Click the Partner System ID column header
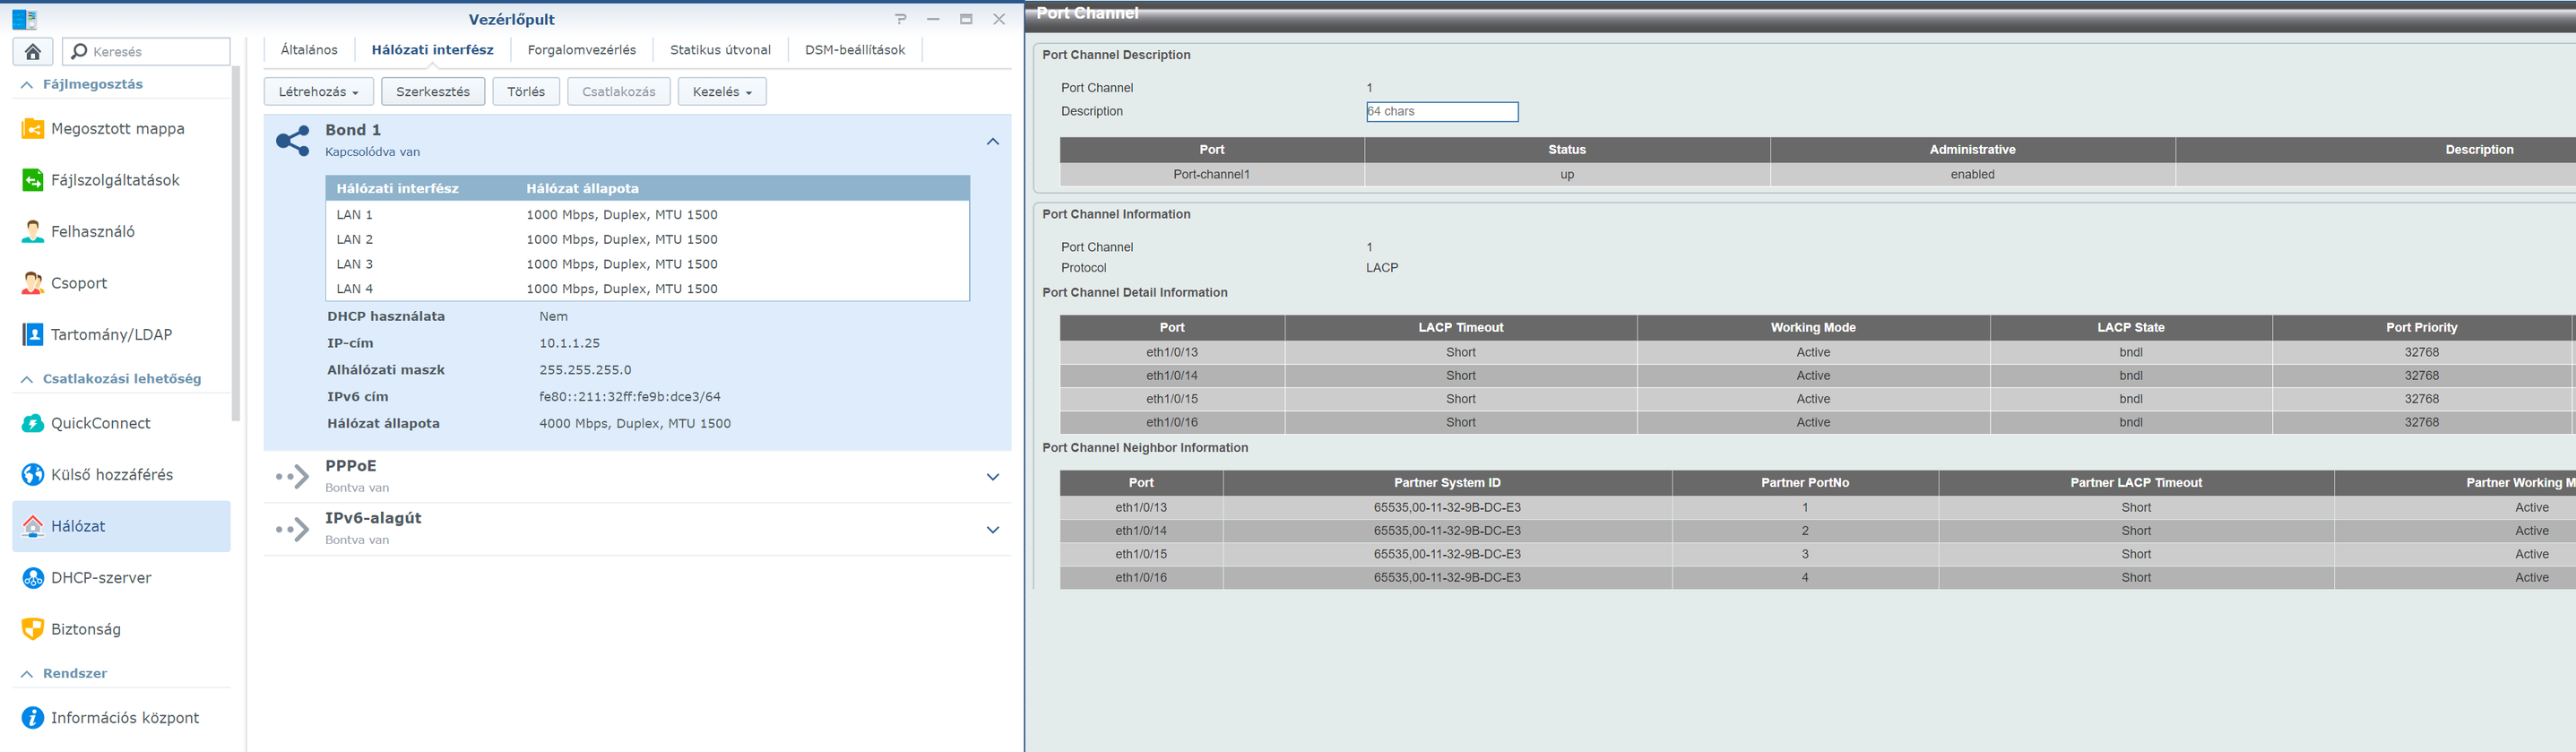This screenshot has height=752, width=2576. coord(1447,483)
